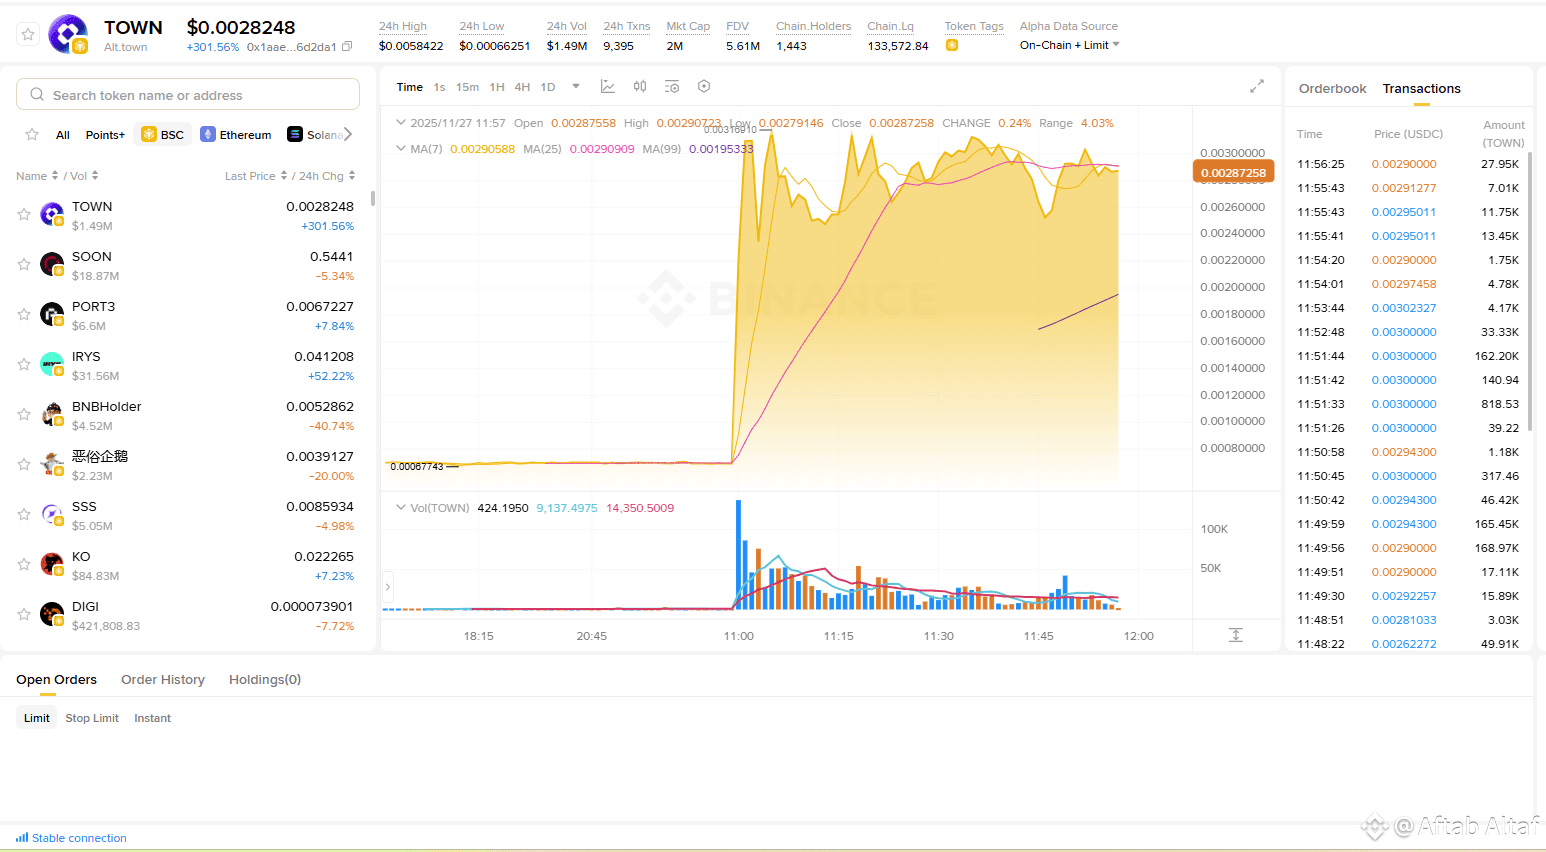Select the Stop Limit order filter
The height and width of the screenshot is (852, 1546).
click(x=92, y=718)
